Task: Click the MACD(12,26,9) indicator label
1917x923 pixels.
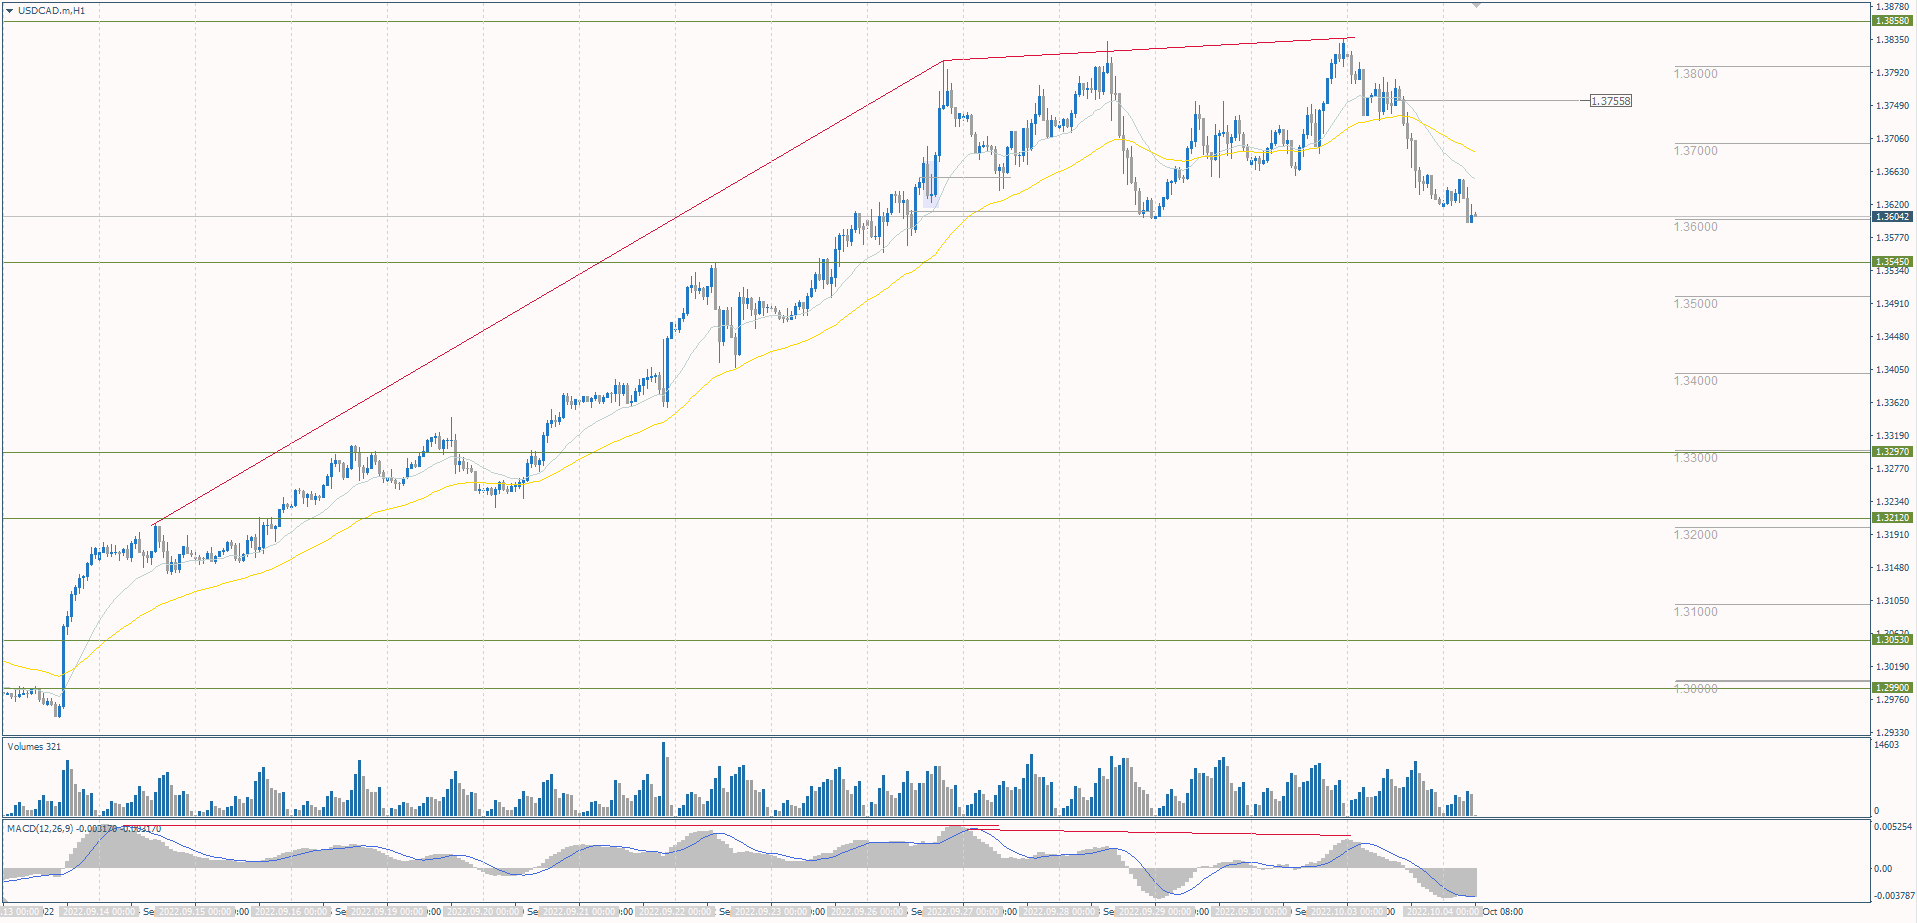Action: tap(84, 829)
